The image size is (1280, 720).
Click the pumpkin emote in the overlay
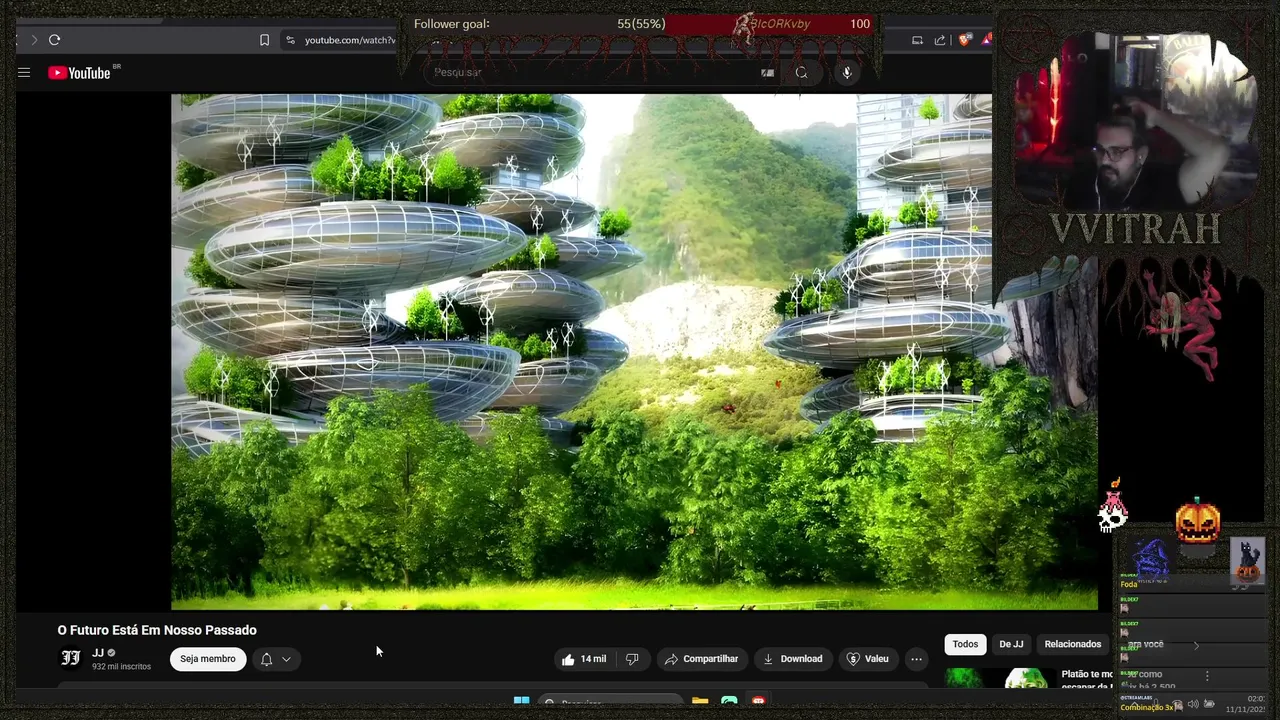1198,521
